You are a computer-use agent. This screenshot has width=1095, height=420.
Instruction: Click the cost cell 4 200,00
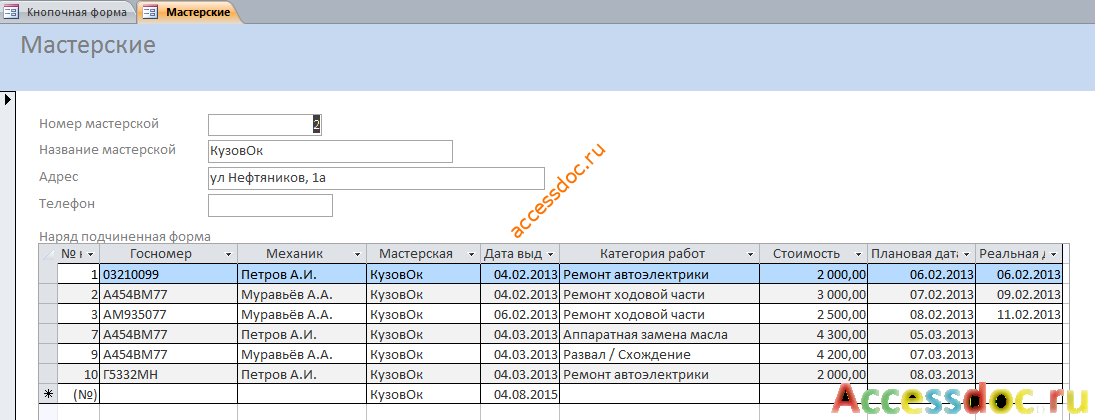click(813, 354)
